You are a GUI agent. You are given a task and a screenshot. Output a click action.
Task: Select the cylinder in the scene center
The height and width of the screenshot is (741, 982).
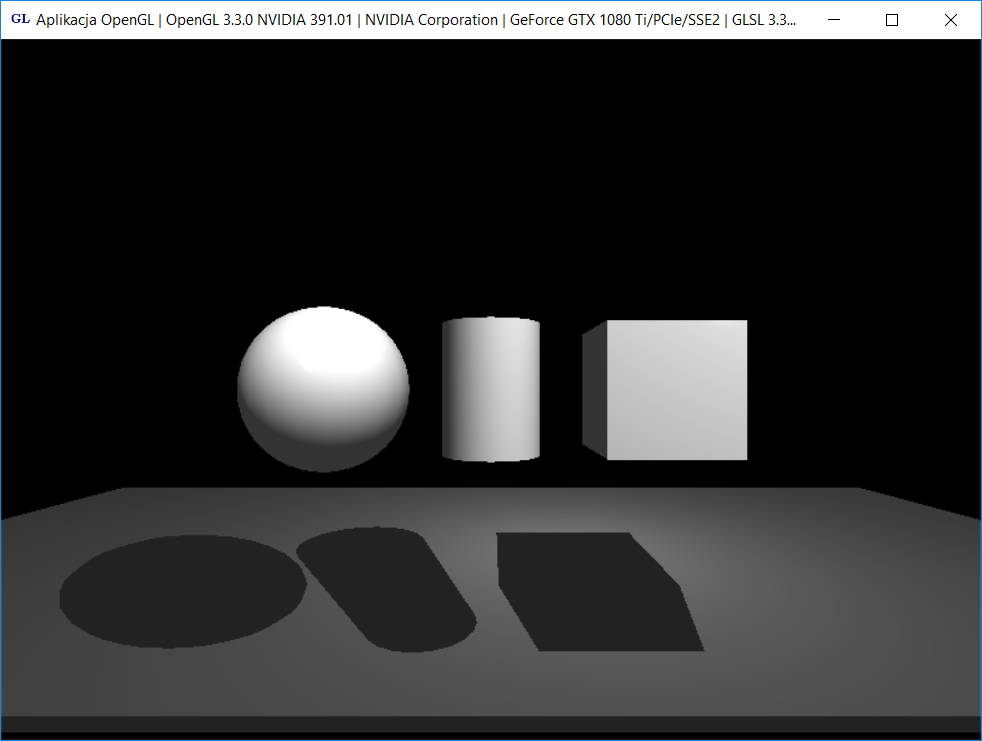click(492, 390)
